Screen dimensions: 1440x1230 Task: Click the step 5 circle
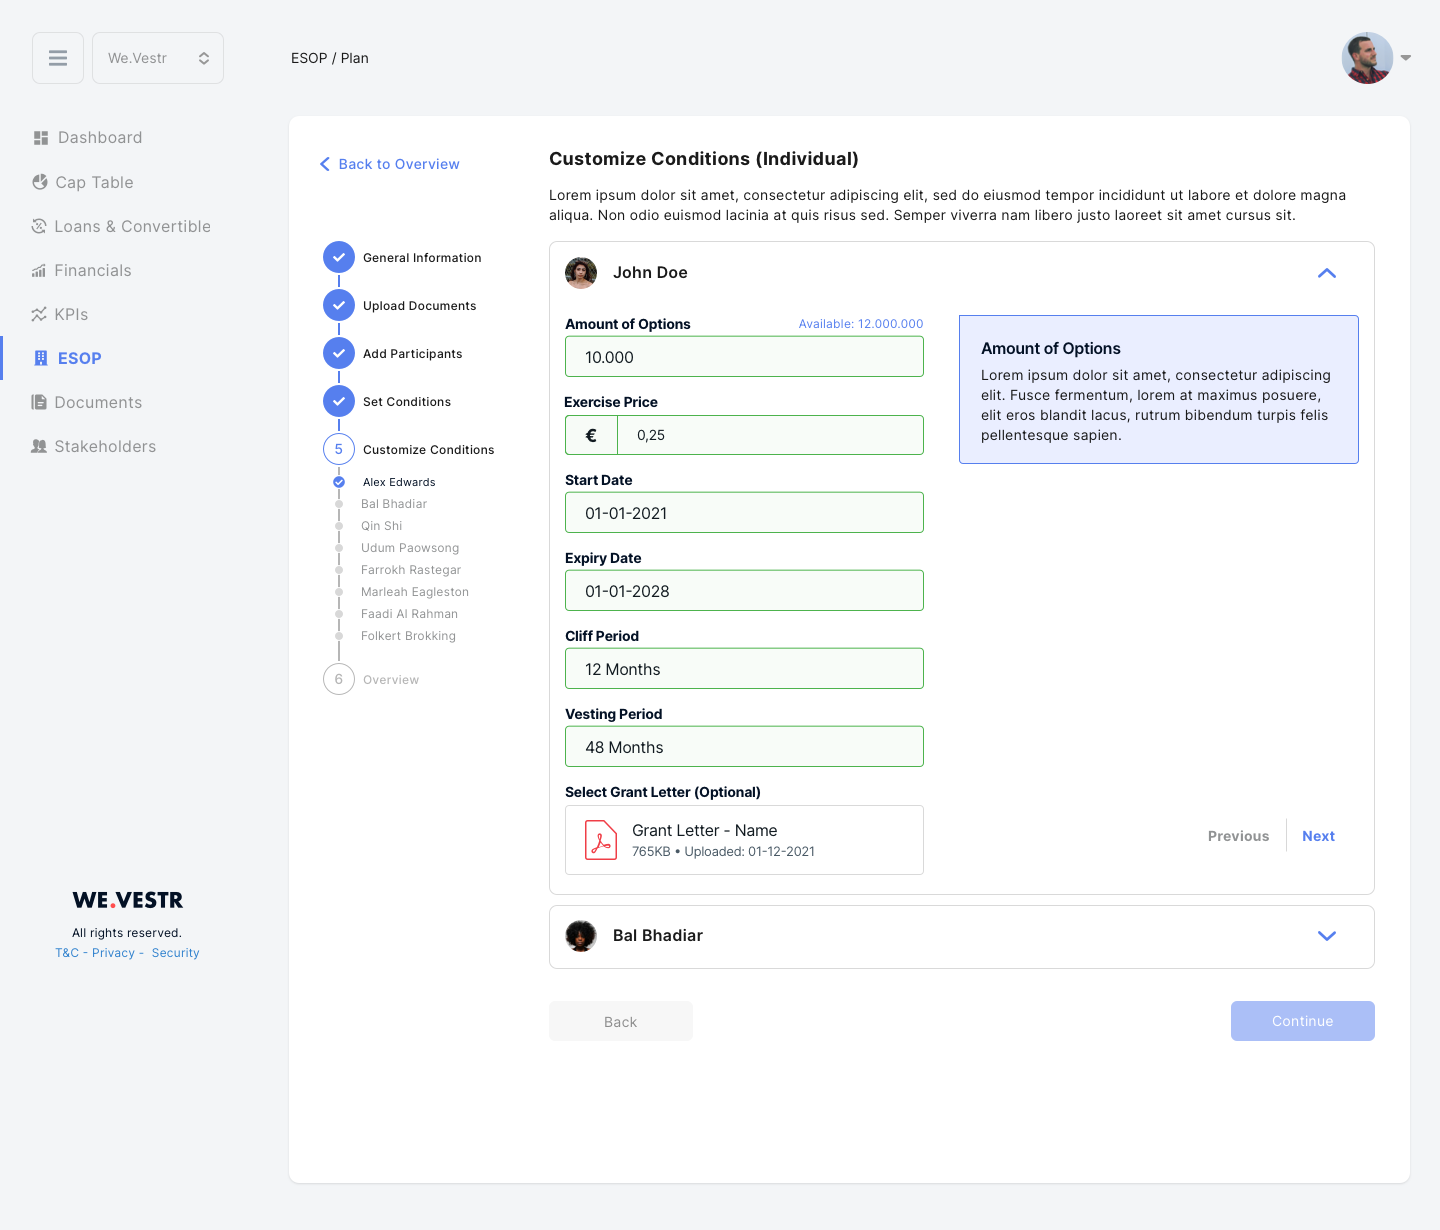click(x=339, y=449)
